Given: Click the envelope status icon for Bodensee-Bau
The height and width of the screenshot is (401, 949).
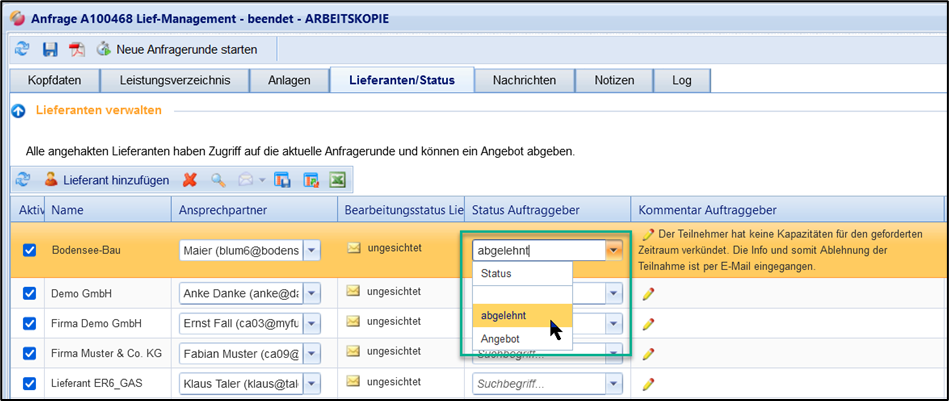Looking at the screenshot, I should tap(354, 247).
